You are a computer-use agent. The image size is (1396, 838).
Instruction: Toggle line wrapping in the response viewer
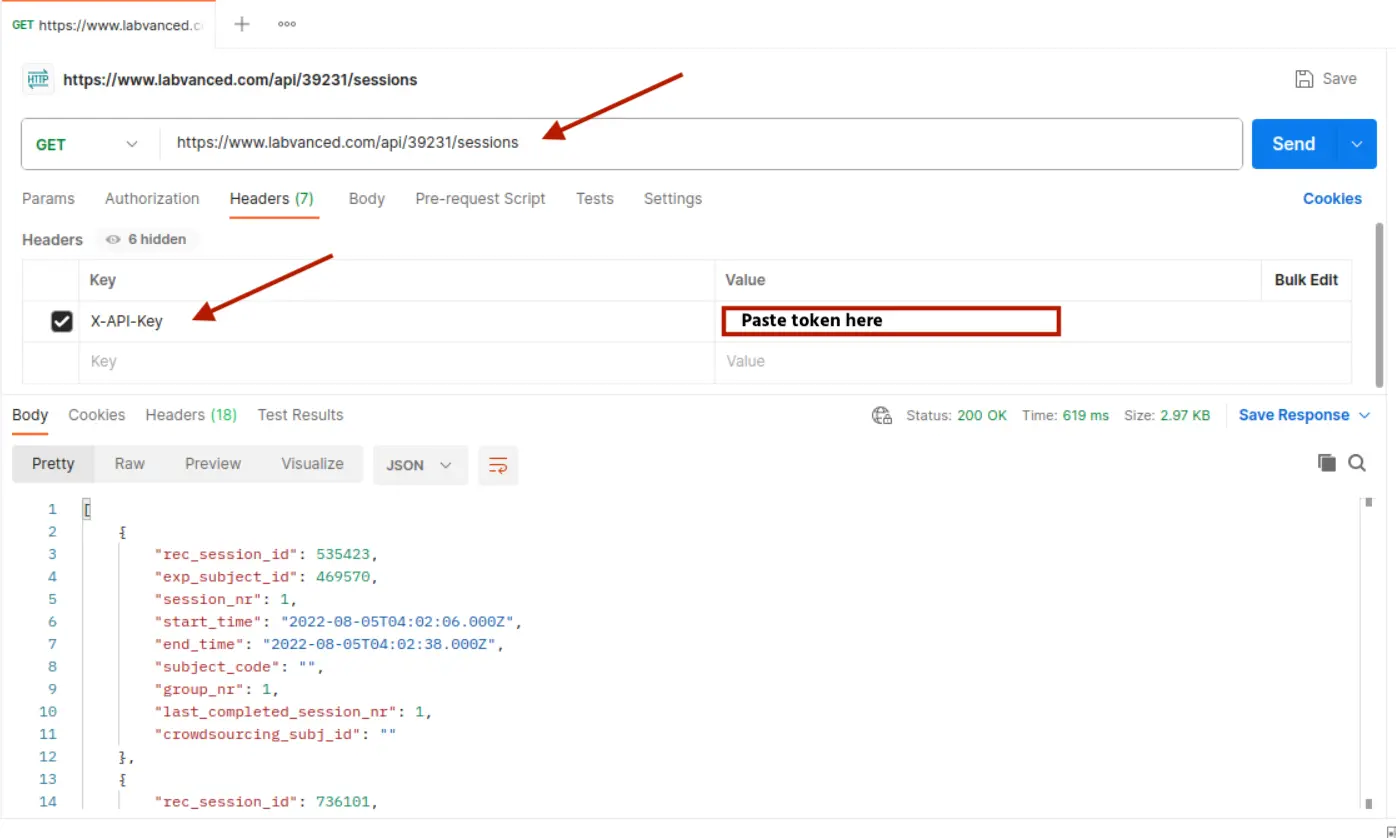(x=498, y=464)
